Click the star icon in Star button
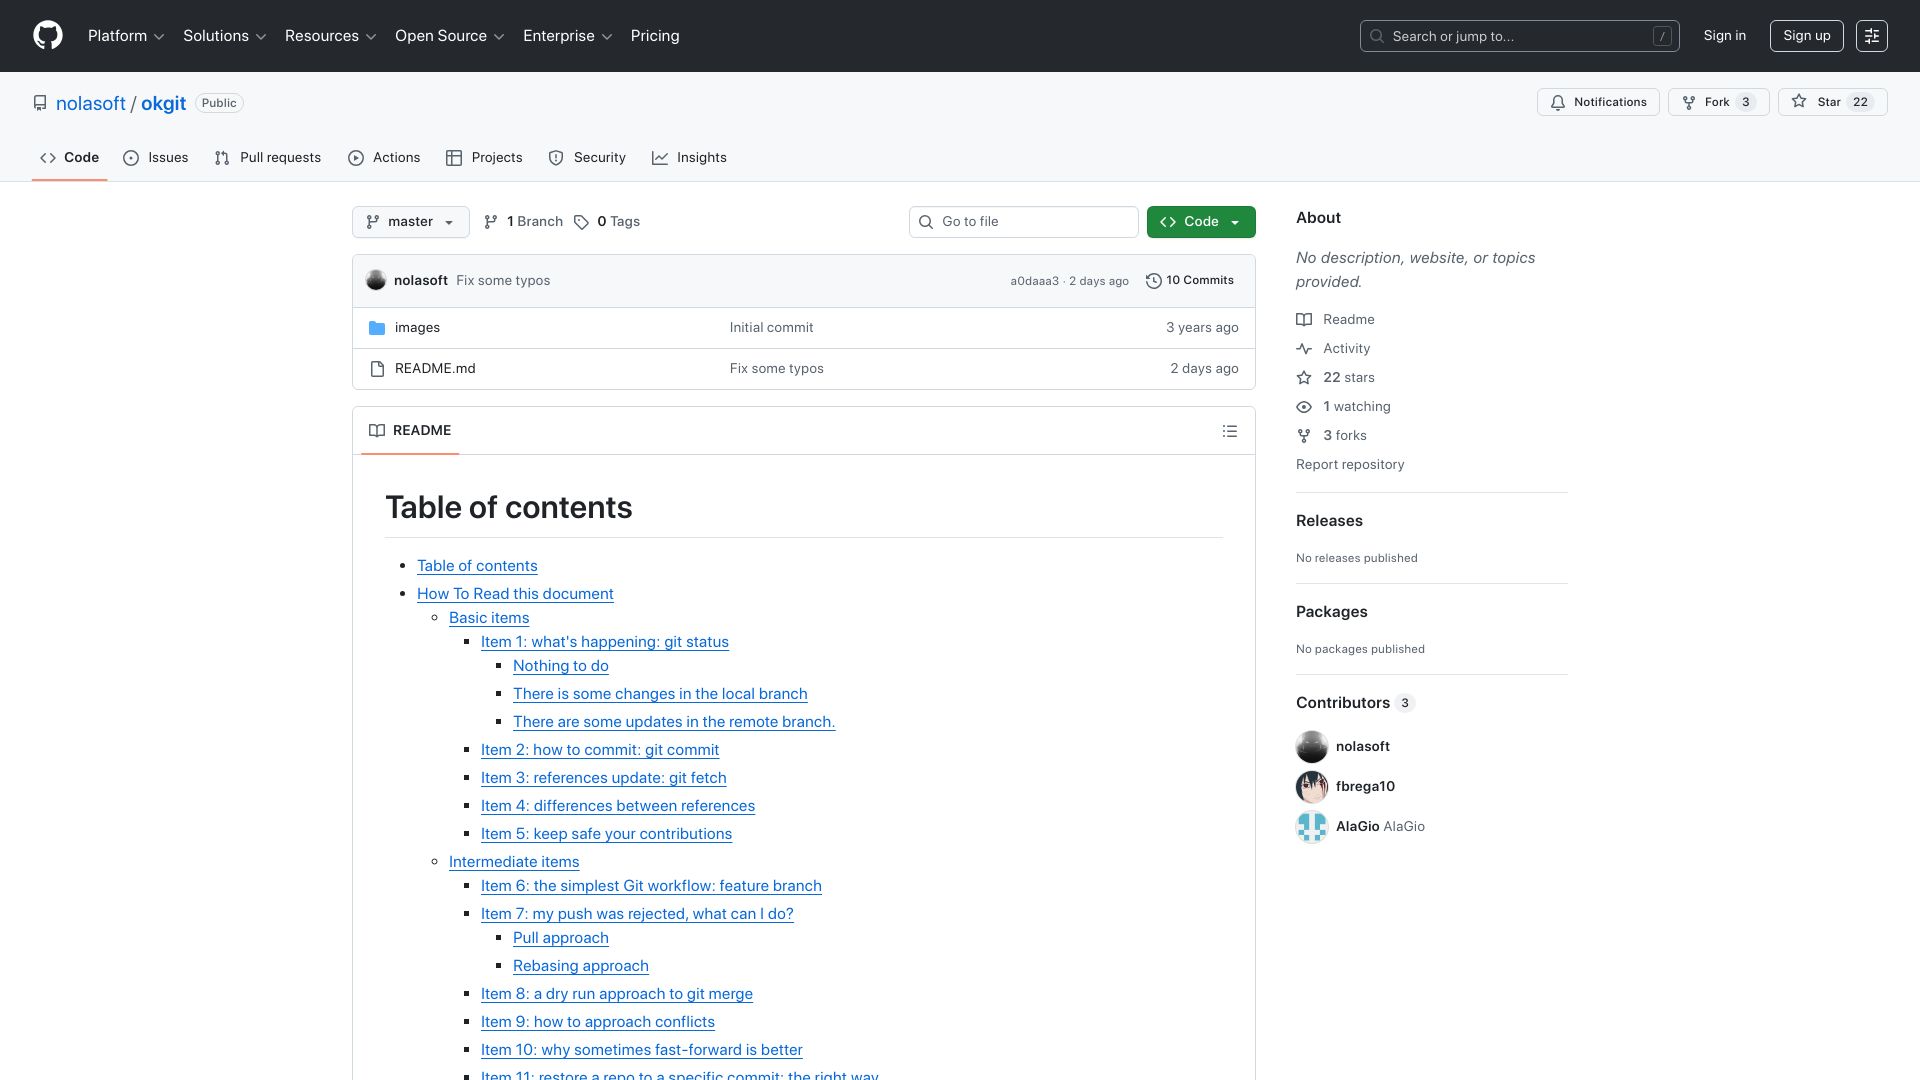1920x1080 pixels. pyautogui.click(x=1799, y=102)
